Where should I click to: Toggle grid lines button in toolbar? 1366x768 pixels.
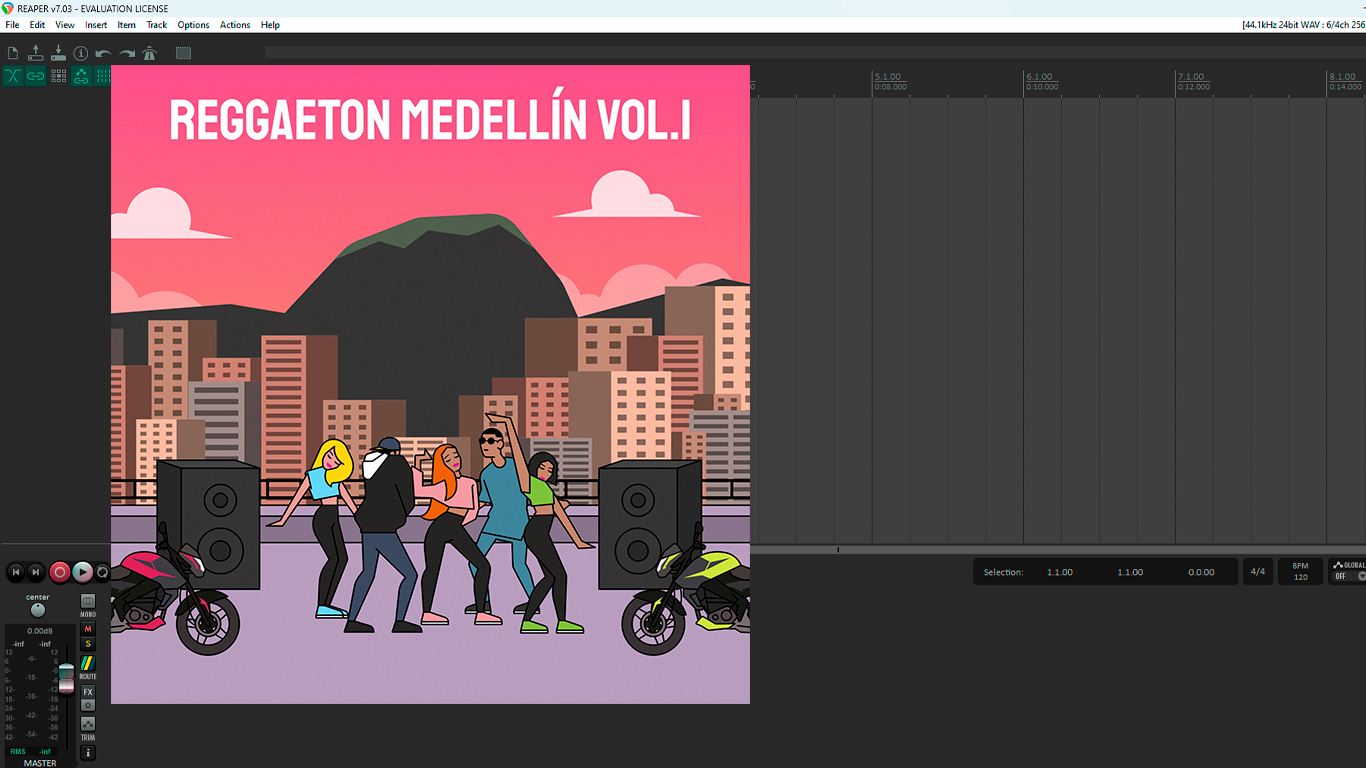tap(102, 76)
